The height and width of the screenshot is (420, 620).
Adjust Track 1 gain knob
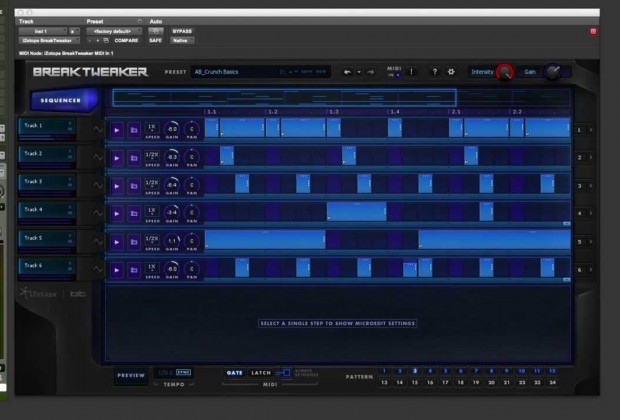click(x=172, y=129)
